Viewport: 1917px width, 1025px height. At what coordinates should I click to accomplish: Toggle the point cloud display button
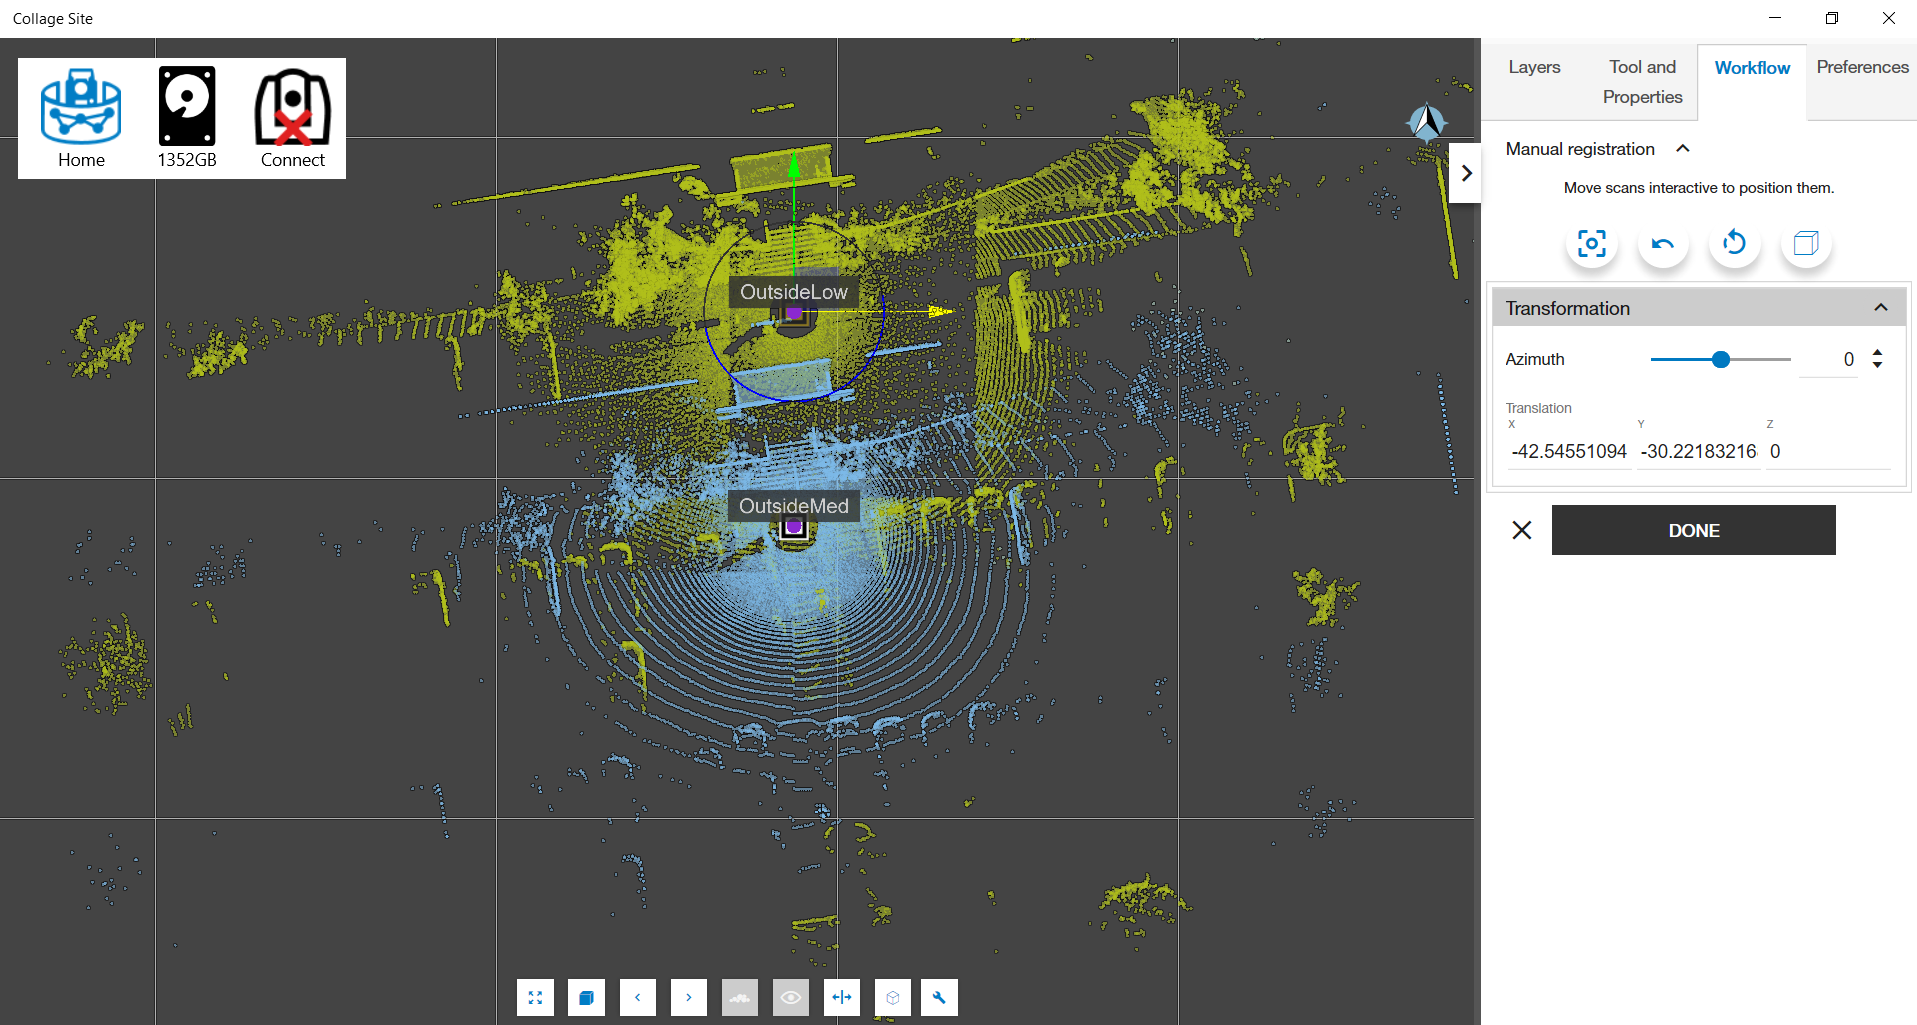click(739, 997)
